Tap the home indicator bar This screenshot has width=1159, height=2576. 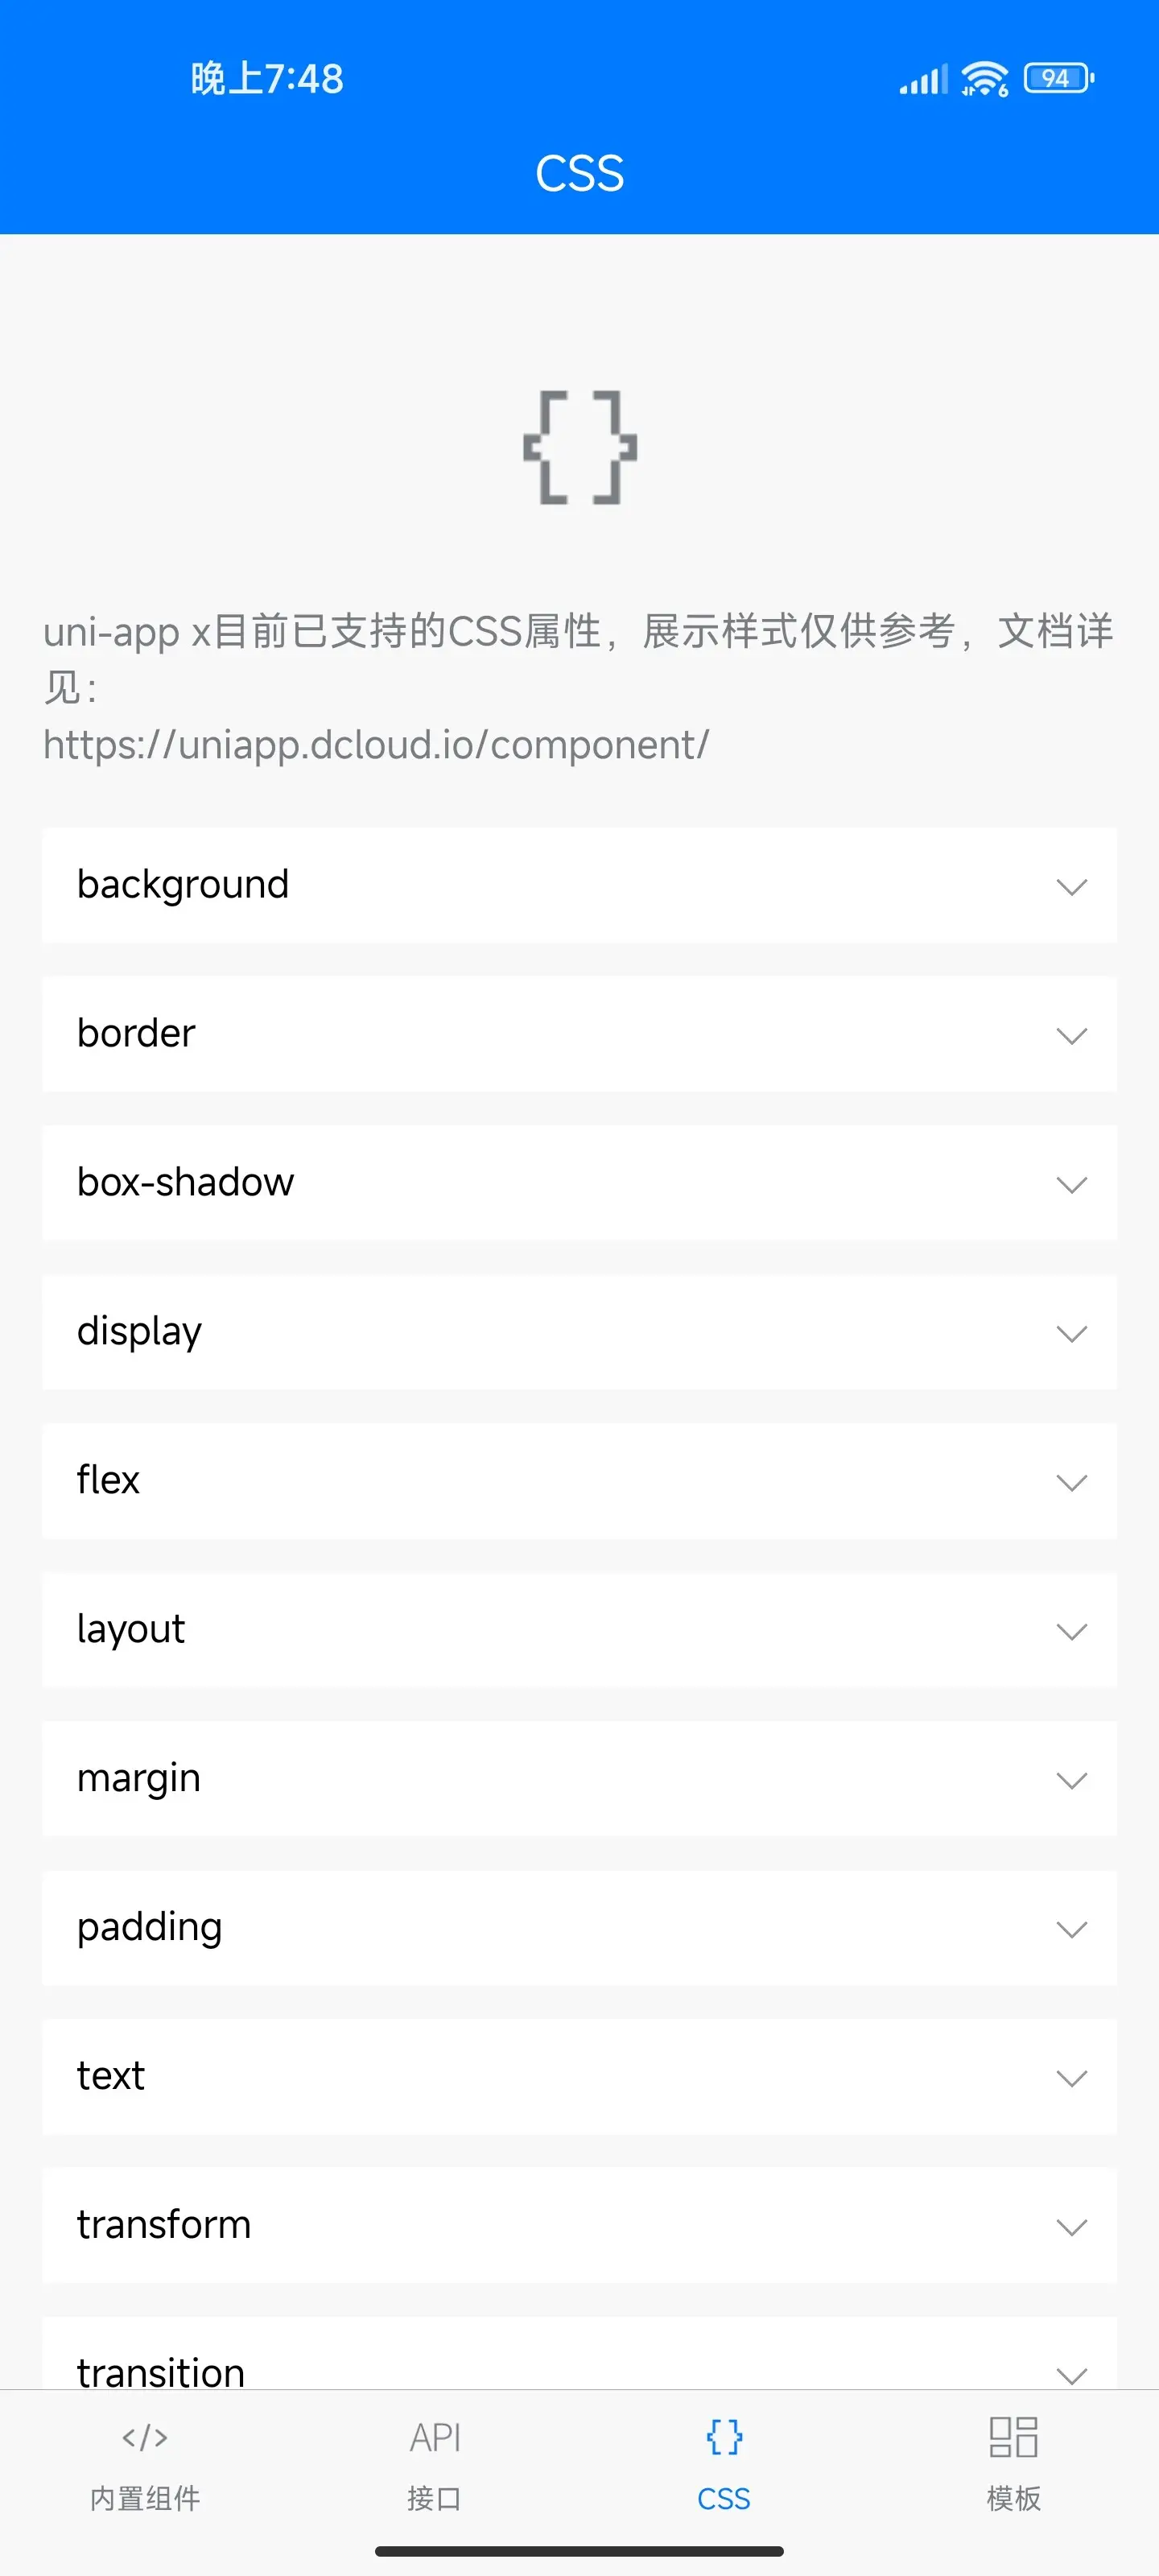pos(579,2551)
